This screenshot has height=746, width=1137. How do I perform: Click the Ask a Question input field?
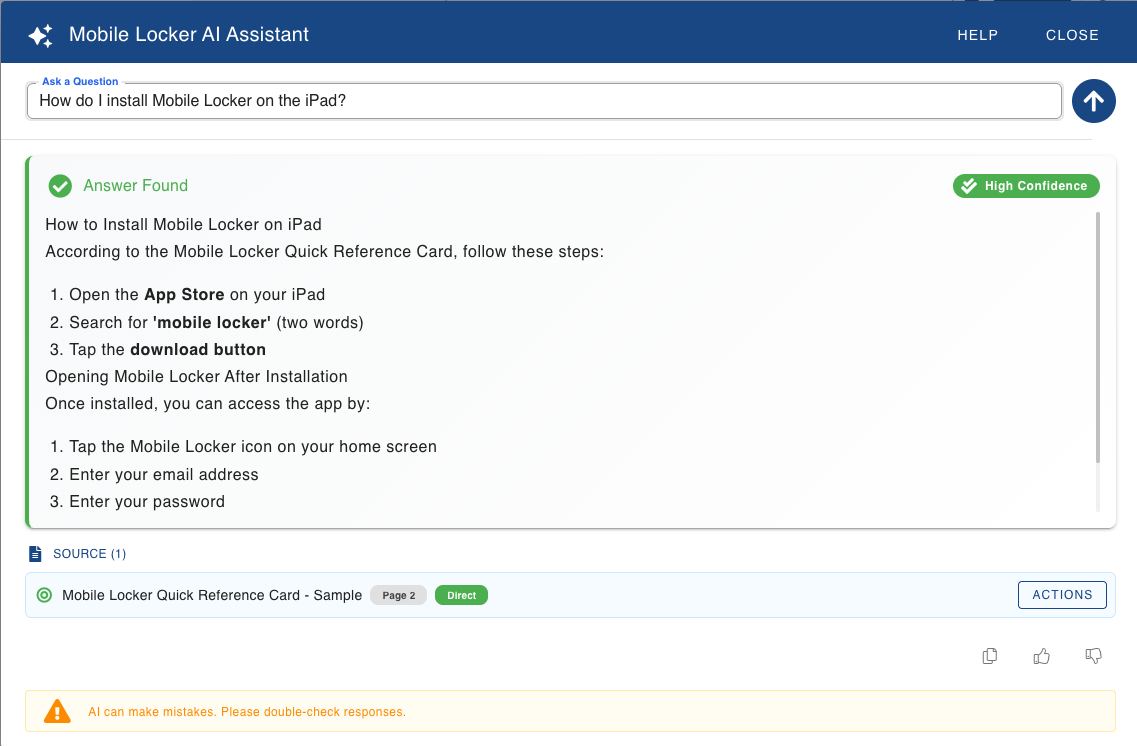pos(544,101)
